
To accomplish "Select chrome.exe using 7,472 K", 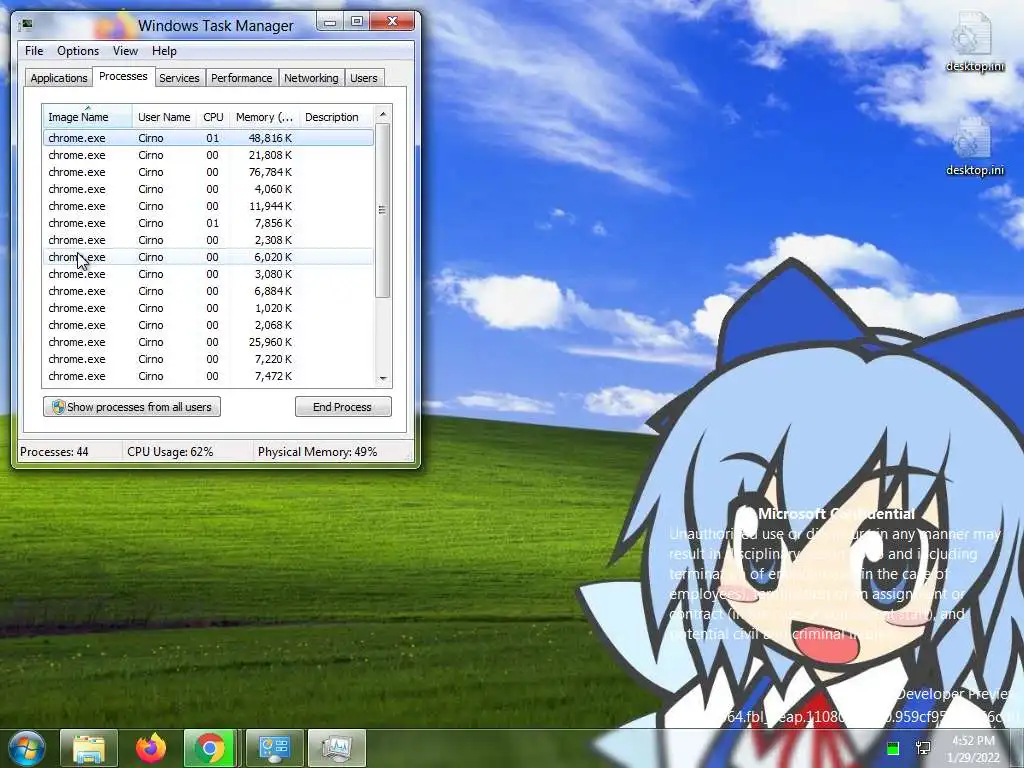I will (x=208, y=376).
